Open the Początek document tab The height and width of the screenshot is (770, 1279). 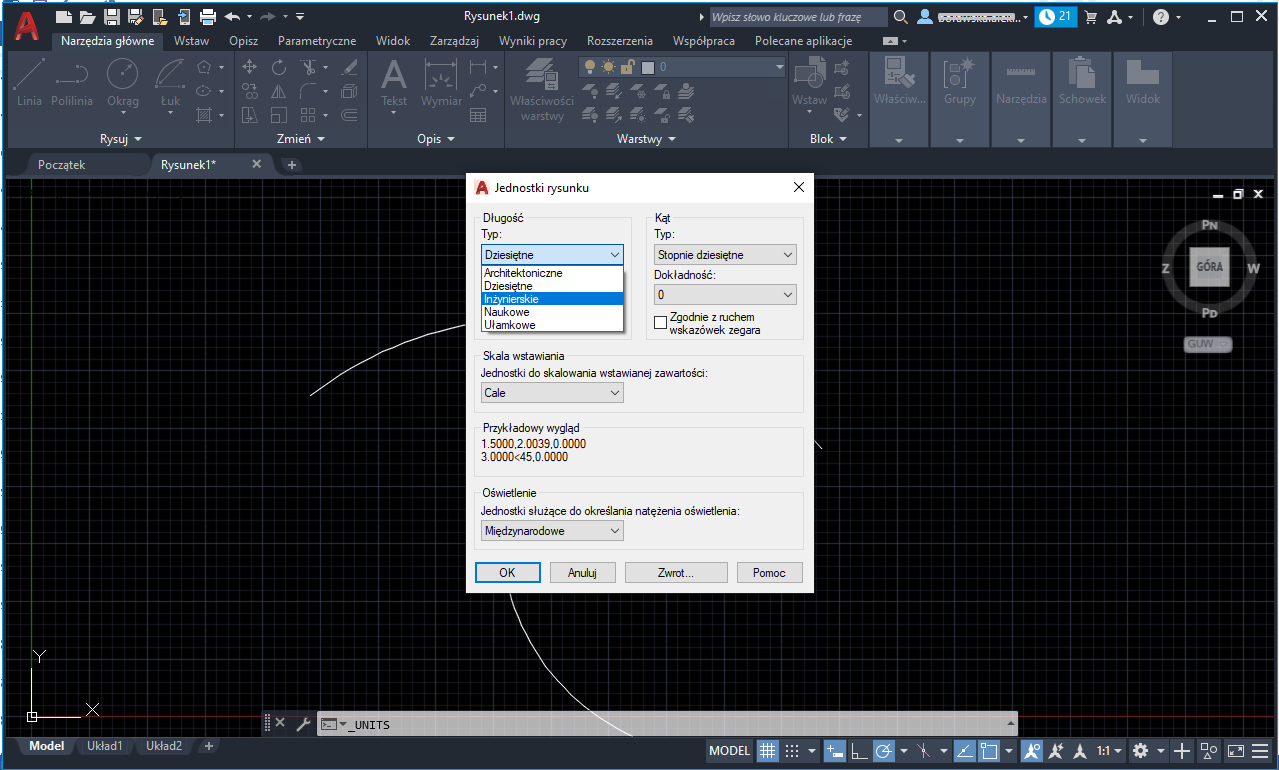point(62,165)
